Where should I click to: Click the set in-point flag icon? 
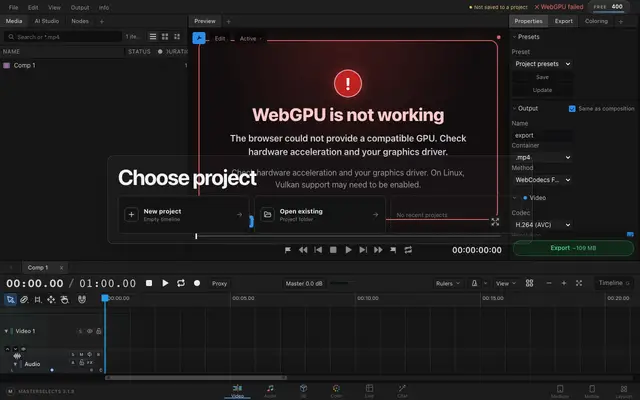288,250
